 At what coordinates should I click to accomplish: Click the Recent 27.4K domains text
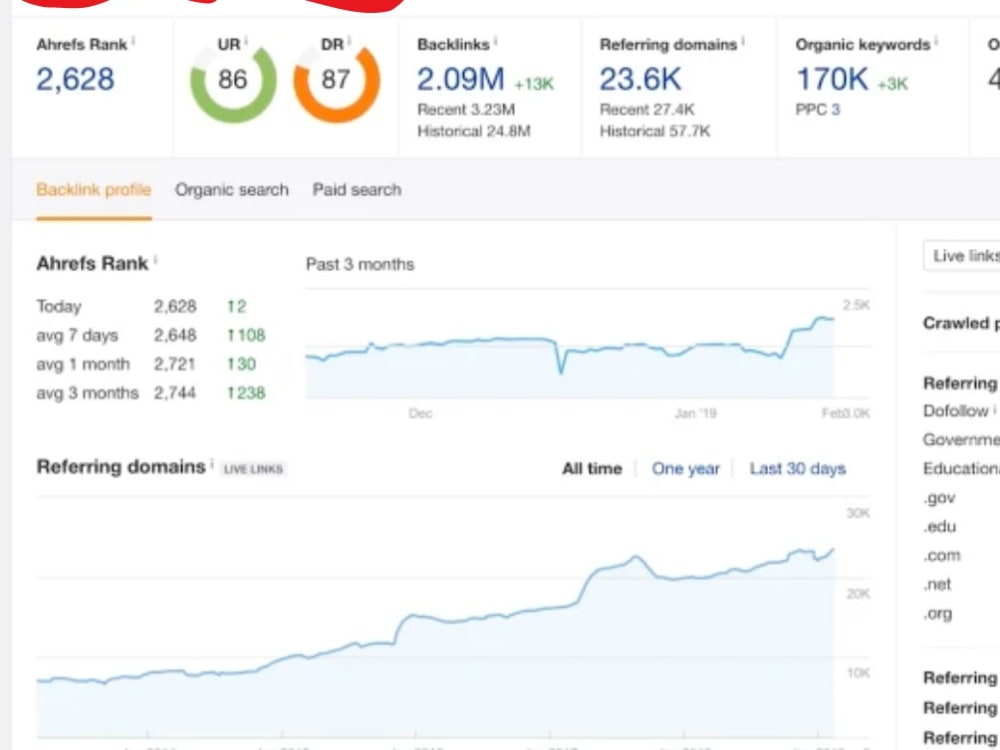point(647,110)
